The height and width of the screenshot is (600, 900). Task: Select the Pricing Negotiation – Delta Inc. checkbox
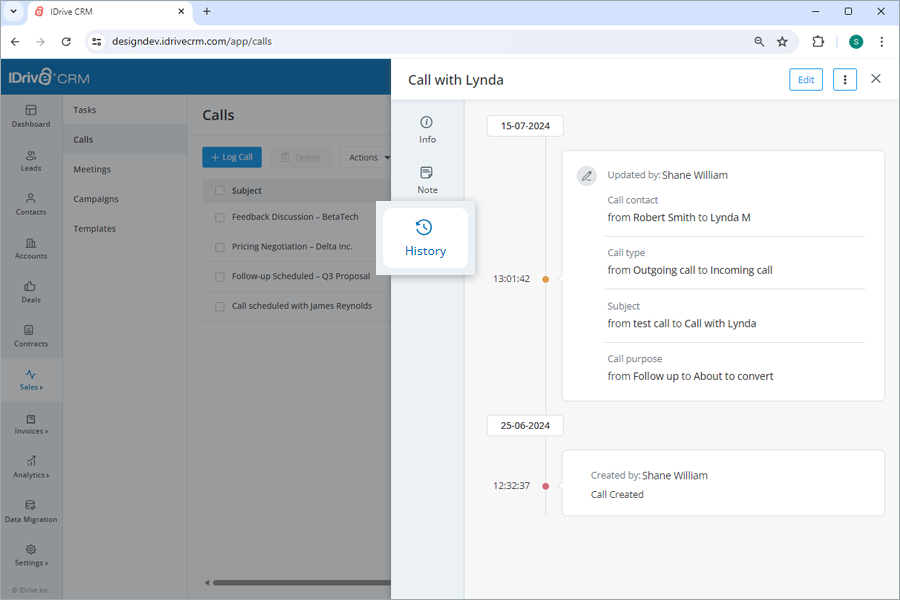219,246
